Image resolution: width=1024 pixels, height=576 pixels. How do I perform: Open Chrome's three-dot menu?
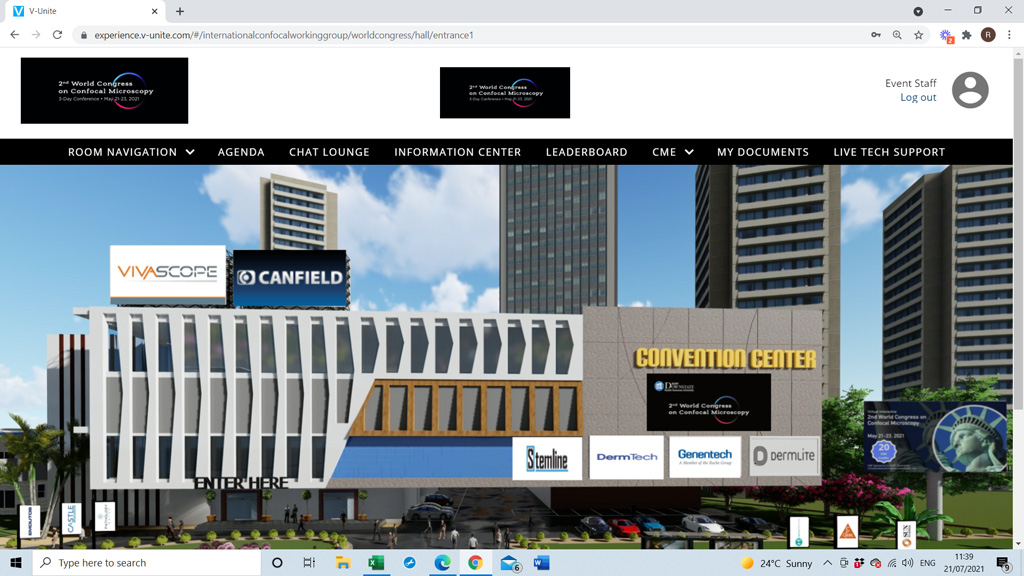tap(1009, 35)
